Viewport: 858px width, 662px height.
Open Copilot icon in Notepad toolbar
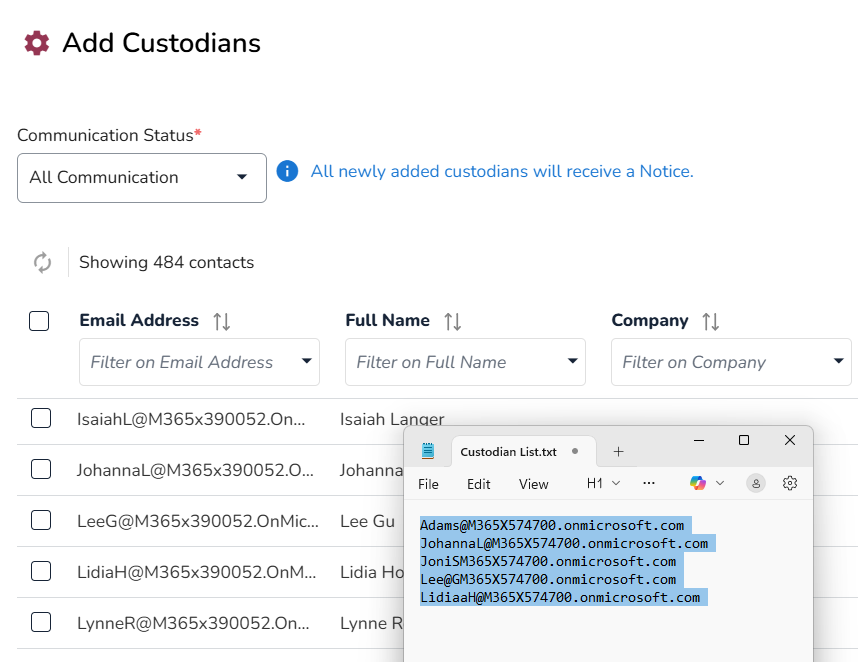coord(698,483)
